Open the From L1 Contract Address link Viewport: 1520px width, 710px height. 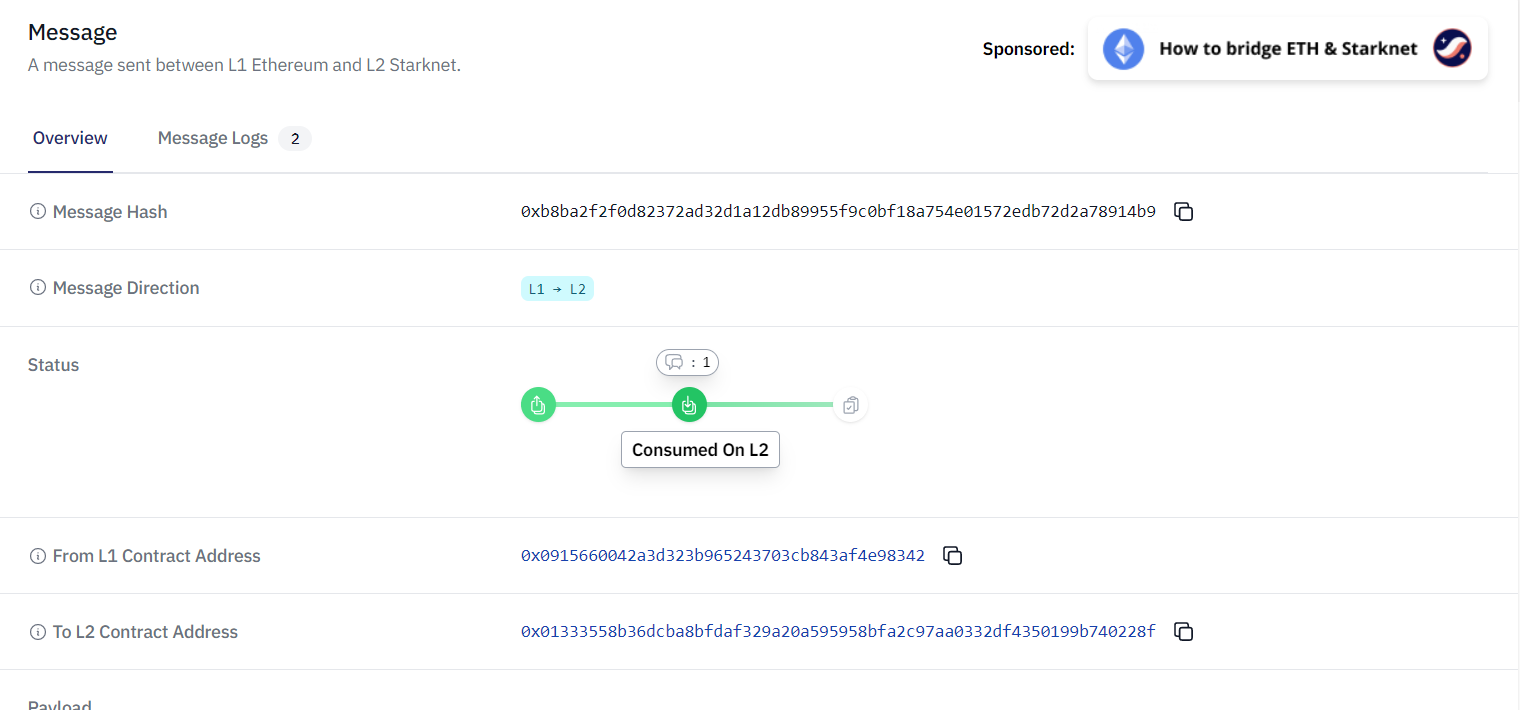[722, 555]
